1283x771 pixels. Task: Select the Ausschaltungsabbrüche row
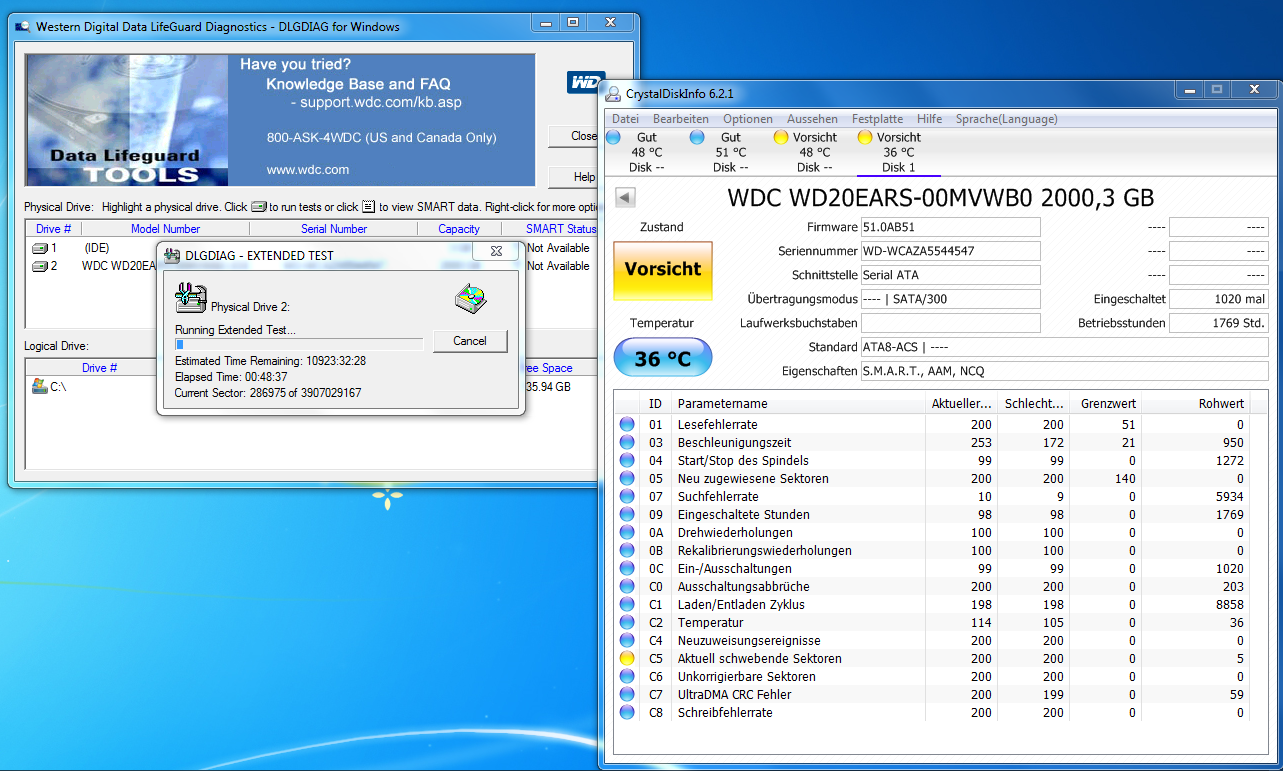point(932,587)
